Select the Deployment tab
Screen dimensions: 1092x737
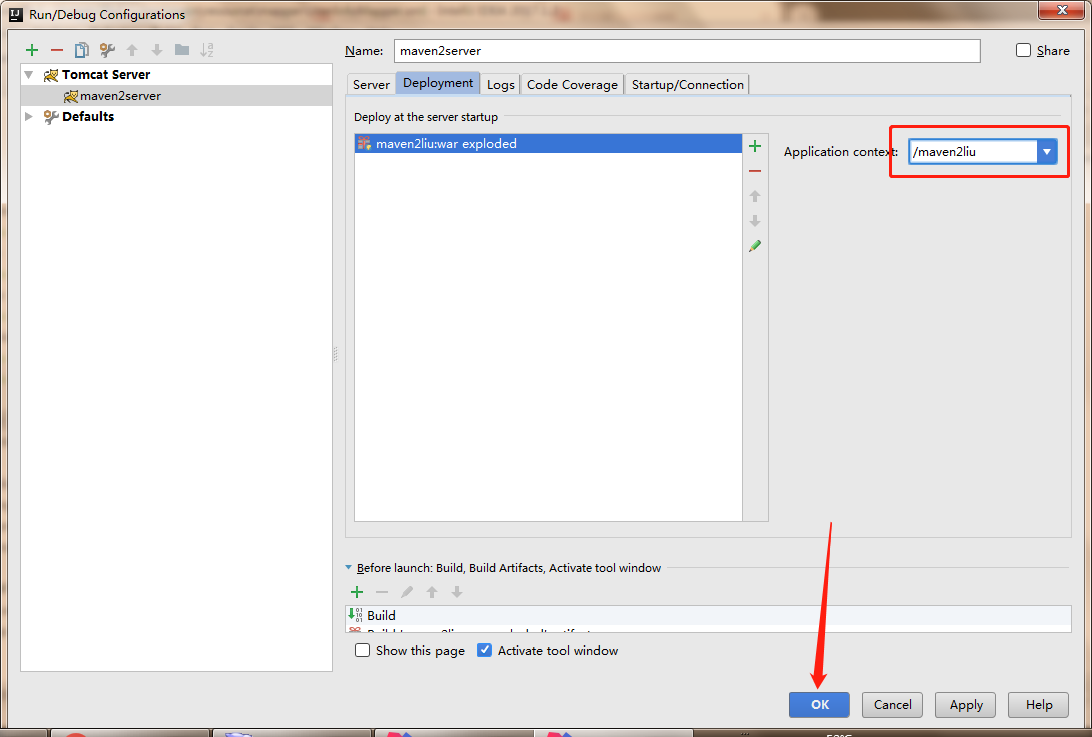point(438,83)
